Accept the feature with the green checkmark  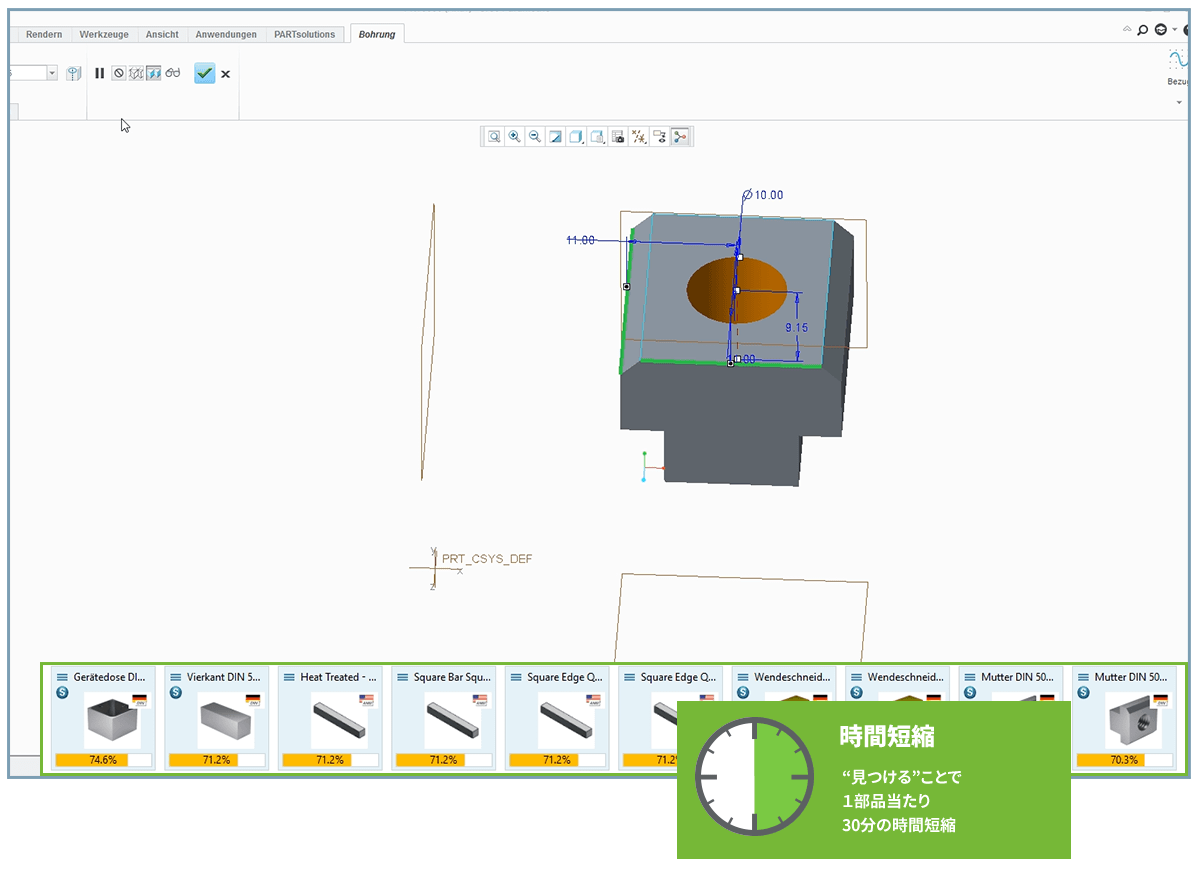[x=204, y=73]
